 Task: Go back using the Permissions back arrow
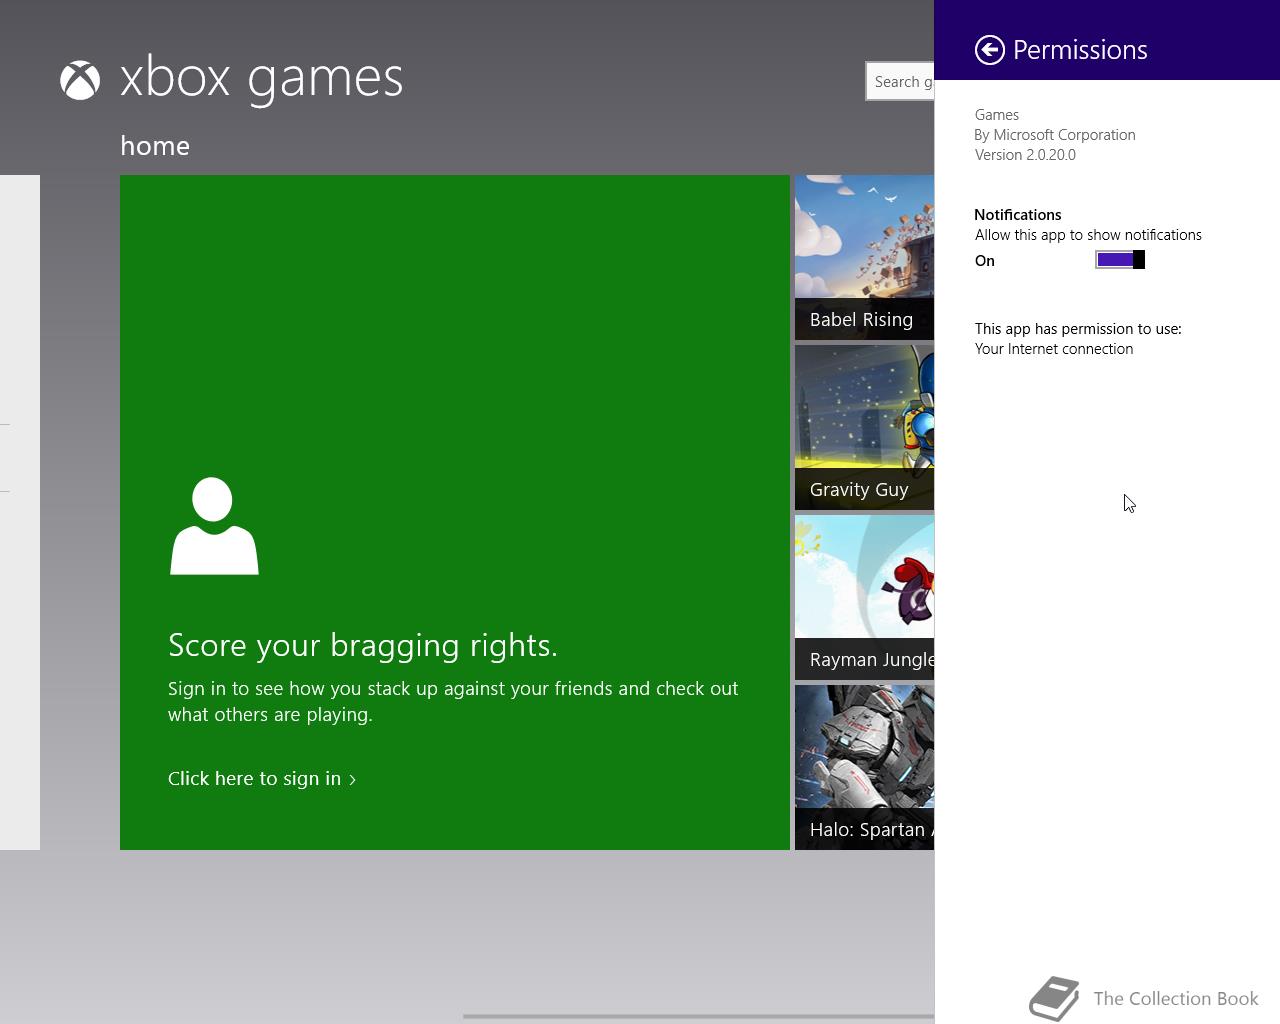989,50
